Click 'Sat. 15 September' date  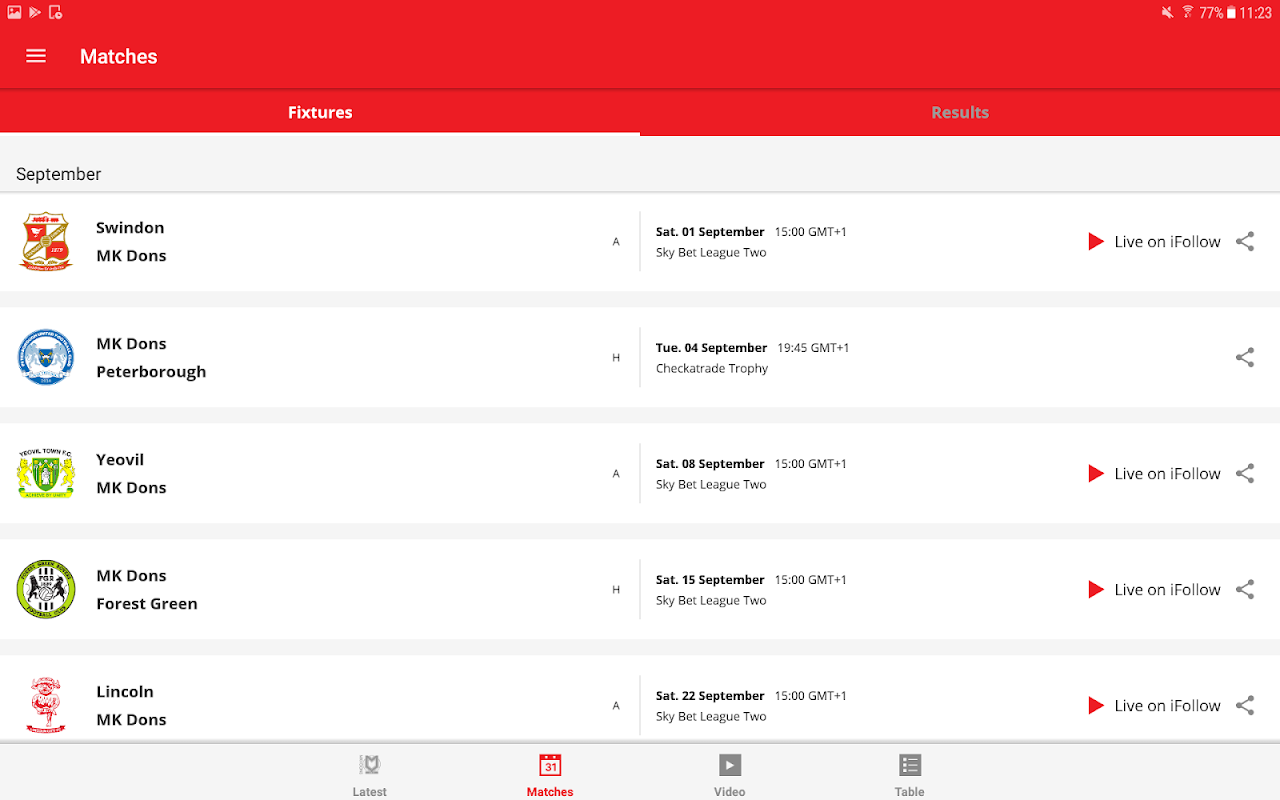point(710,580)
